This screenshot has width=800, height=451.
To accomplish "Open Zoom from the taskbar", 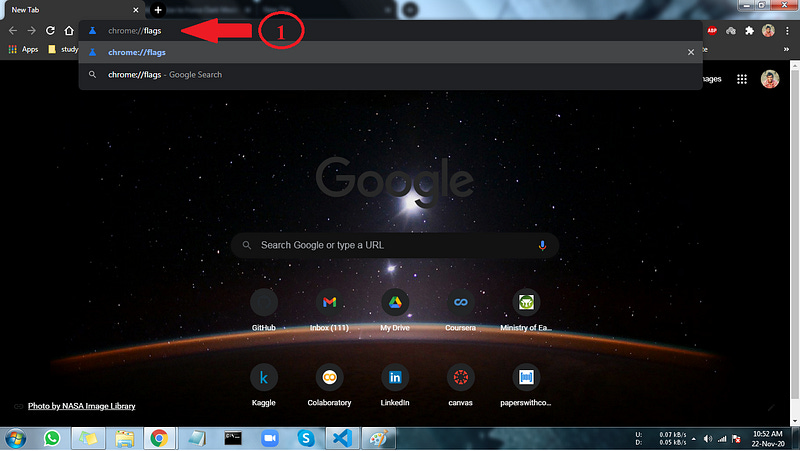I will [269, 439].
